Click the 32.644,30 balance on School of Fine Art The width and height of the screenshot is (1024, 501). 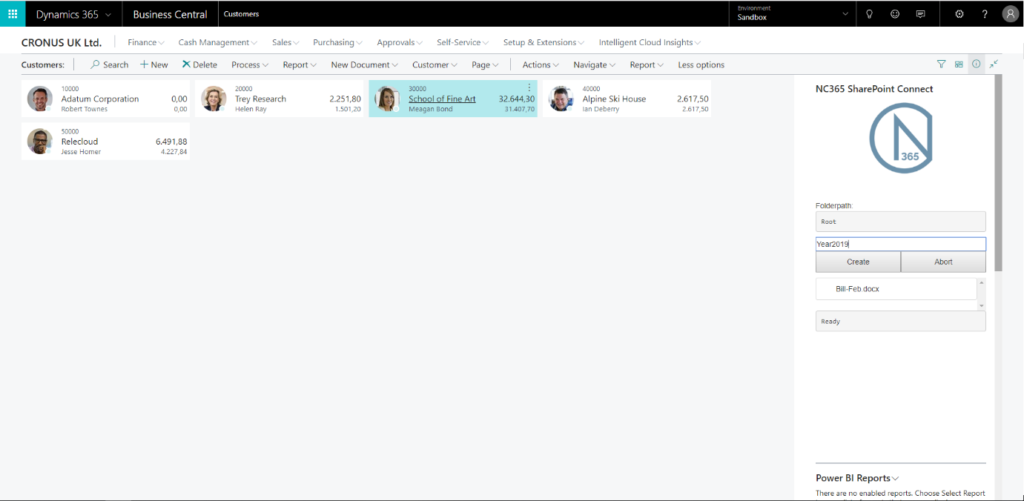(517, 99)
